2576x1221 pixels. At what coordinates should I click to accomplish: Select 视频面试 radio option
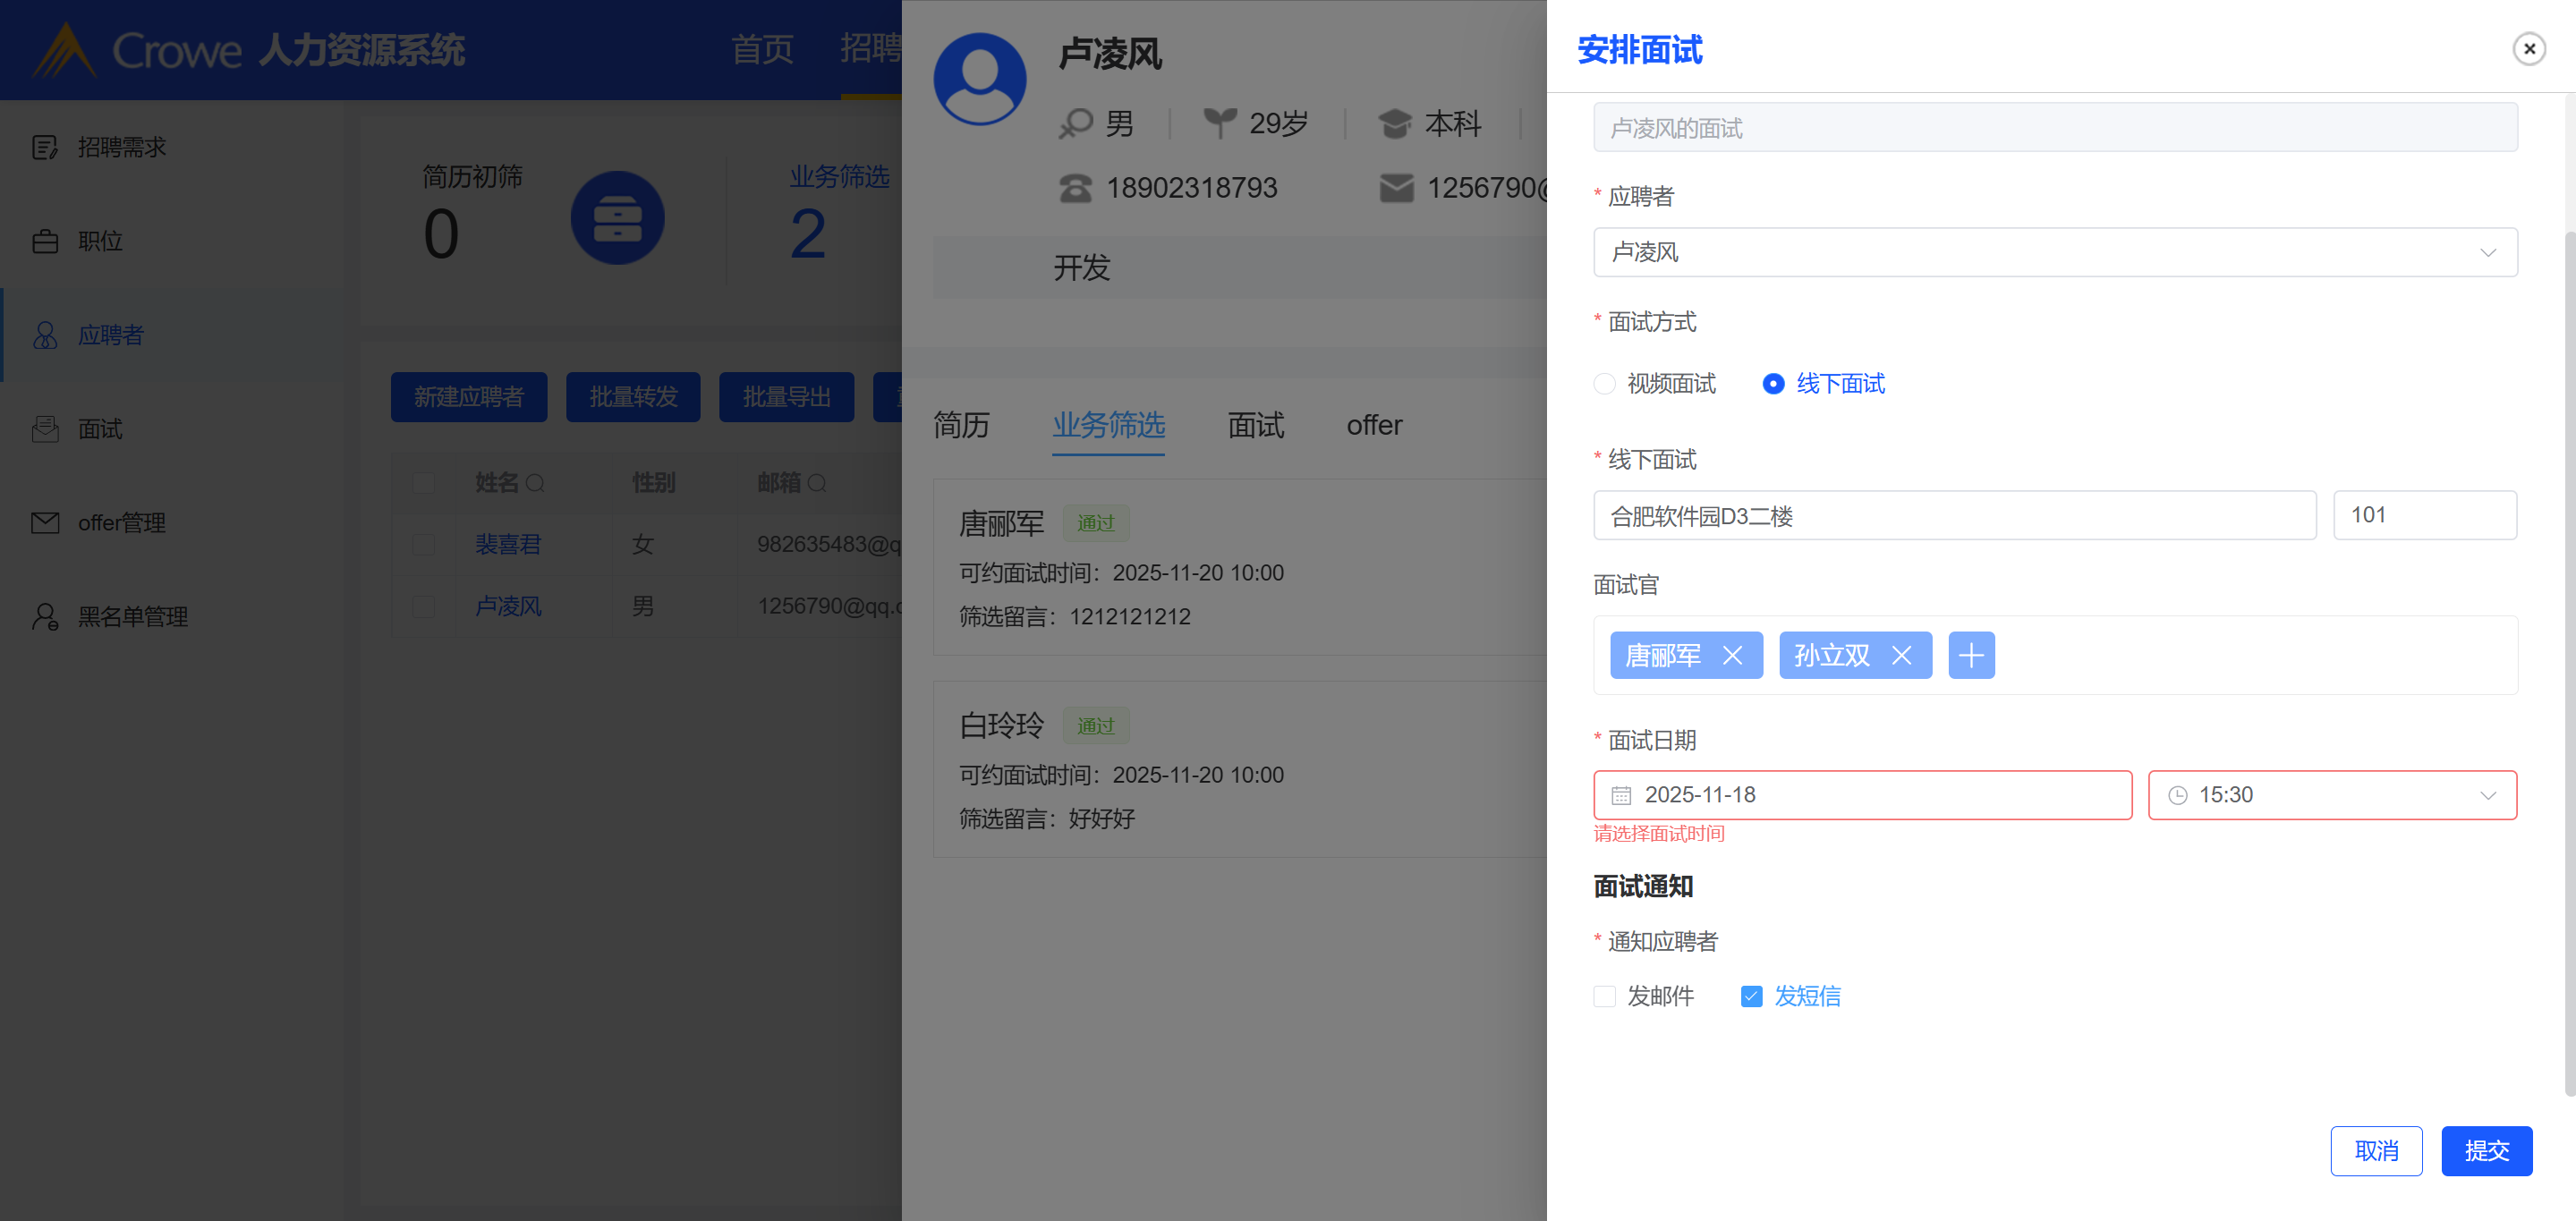coord(1604,384)
